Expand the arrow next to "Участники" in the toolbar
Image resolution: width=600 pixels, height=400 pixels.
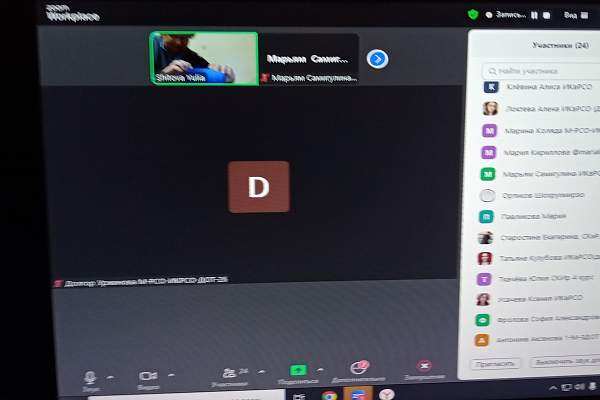pos(262,372)
